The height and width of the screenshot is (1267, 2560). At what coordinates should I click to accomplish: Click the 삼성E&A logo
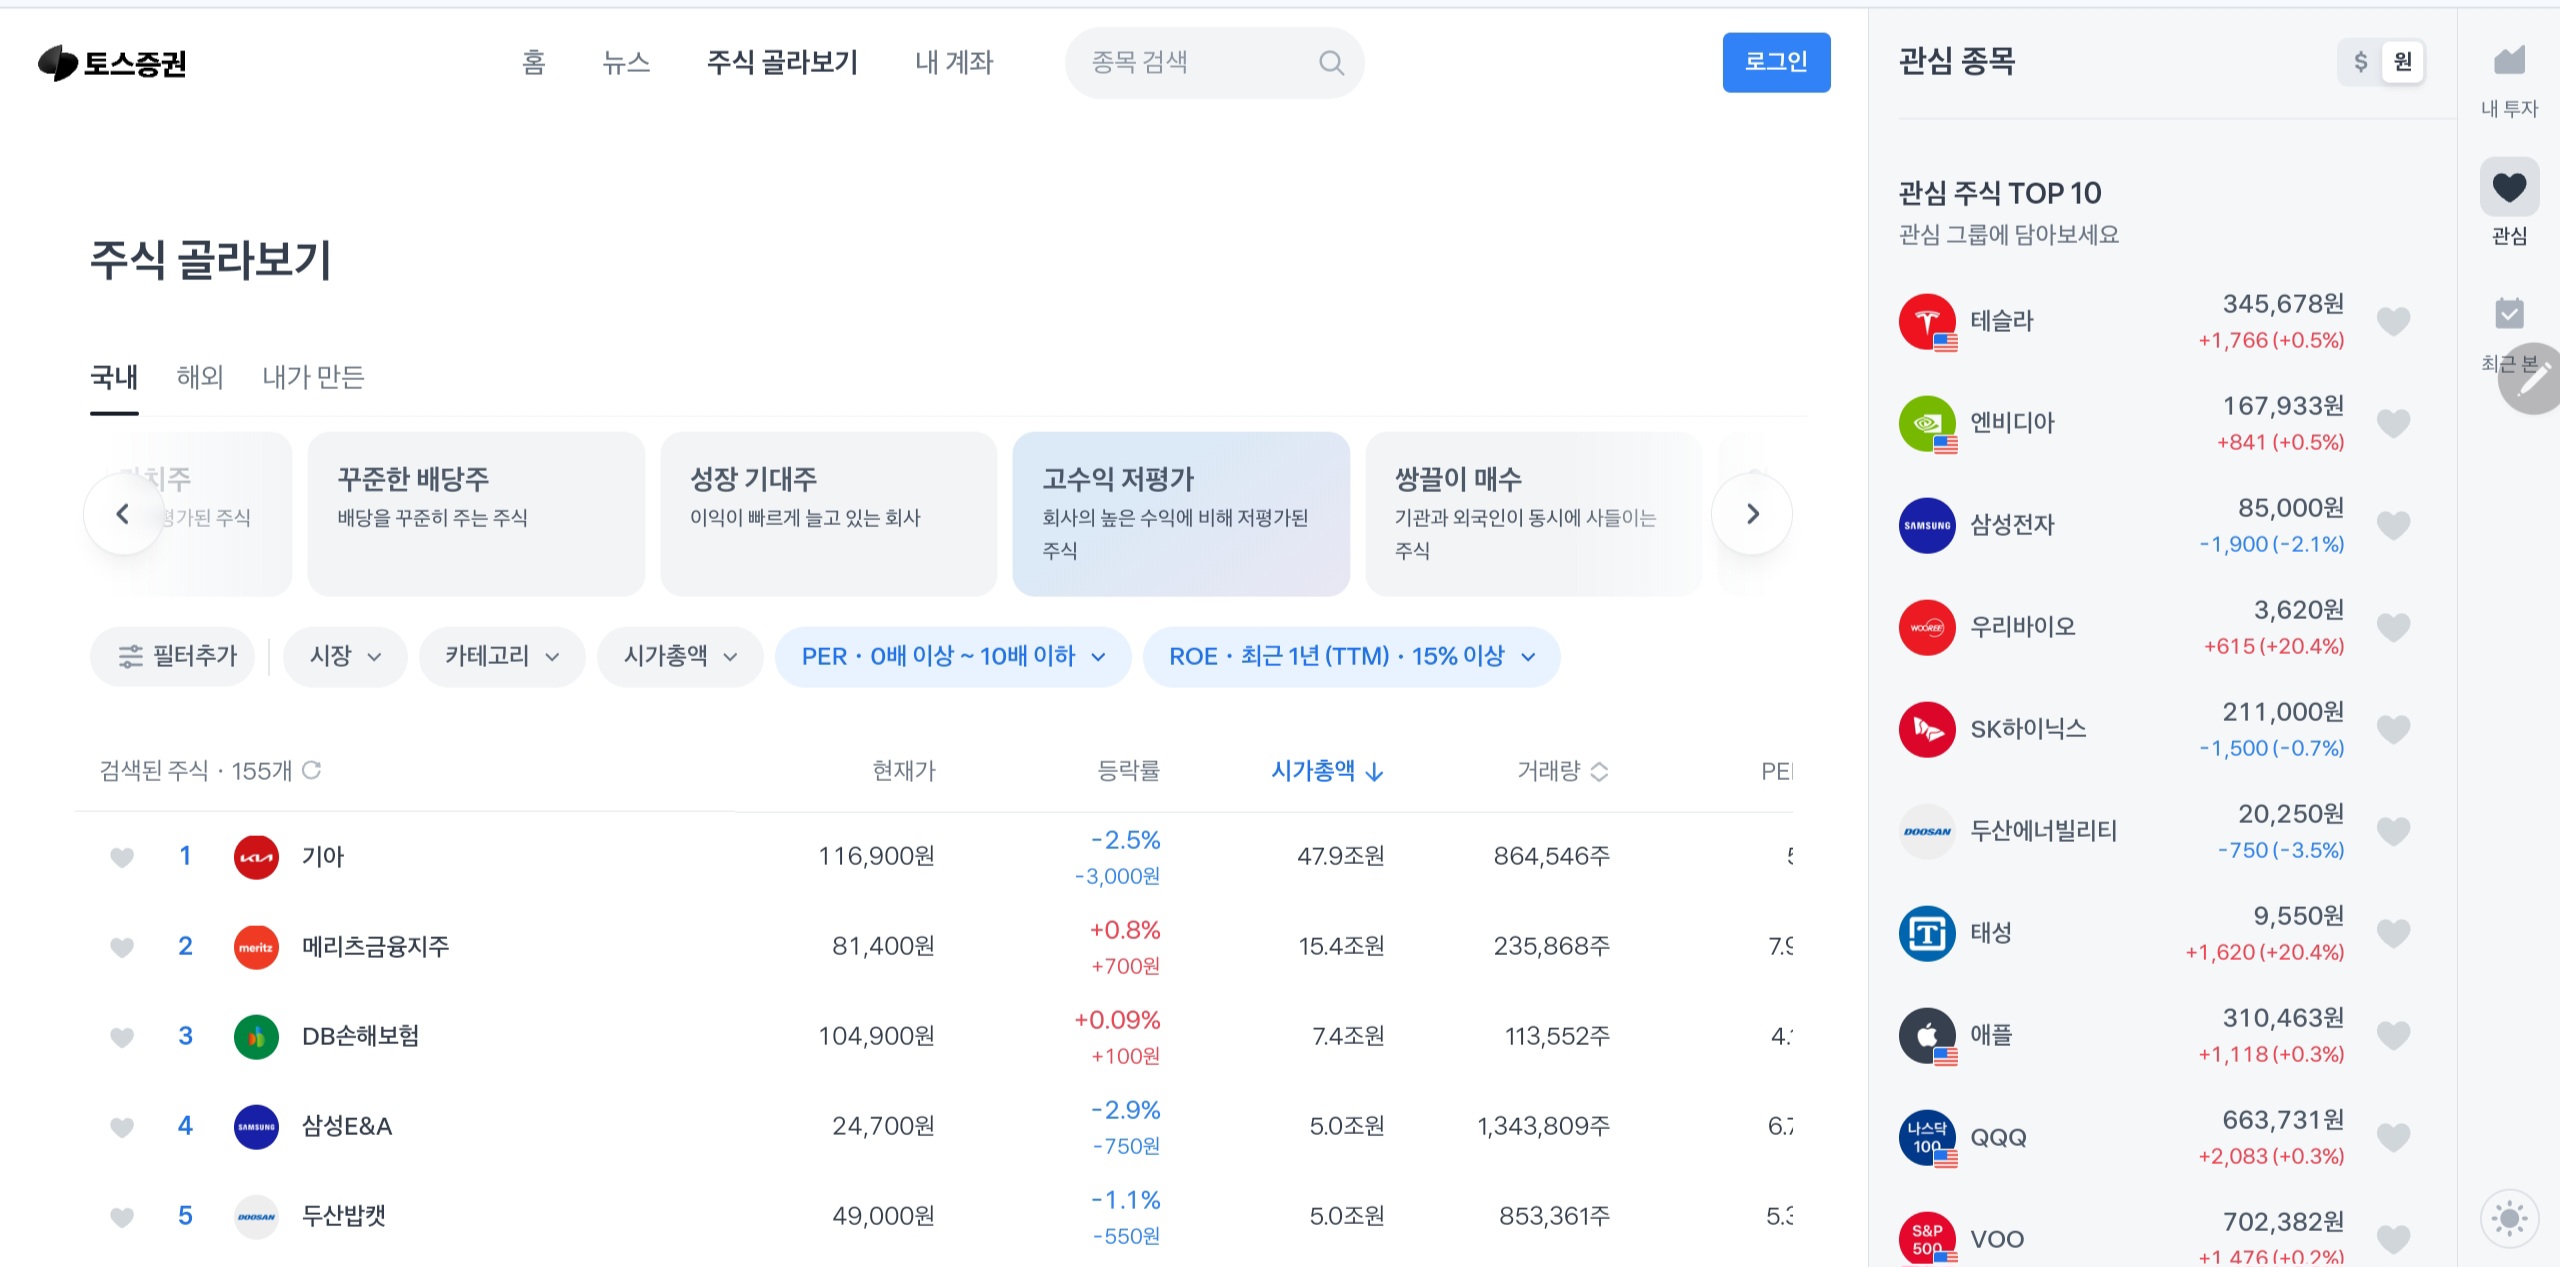[x=256, y=1127]
